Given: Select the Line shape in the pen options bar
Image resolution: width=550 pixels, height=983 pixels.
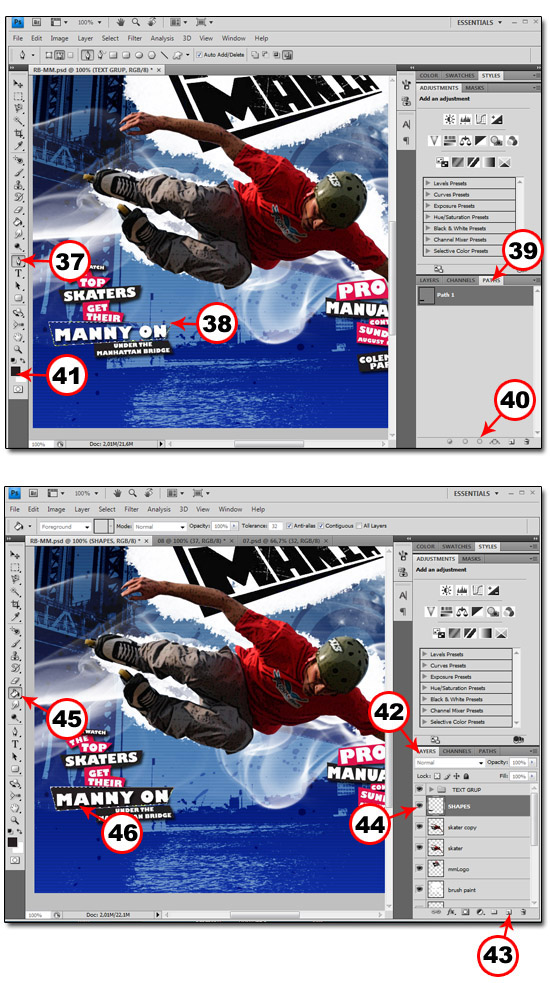Looking at the screenshot, I should 164,55.
